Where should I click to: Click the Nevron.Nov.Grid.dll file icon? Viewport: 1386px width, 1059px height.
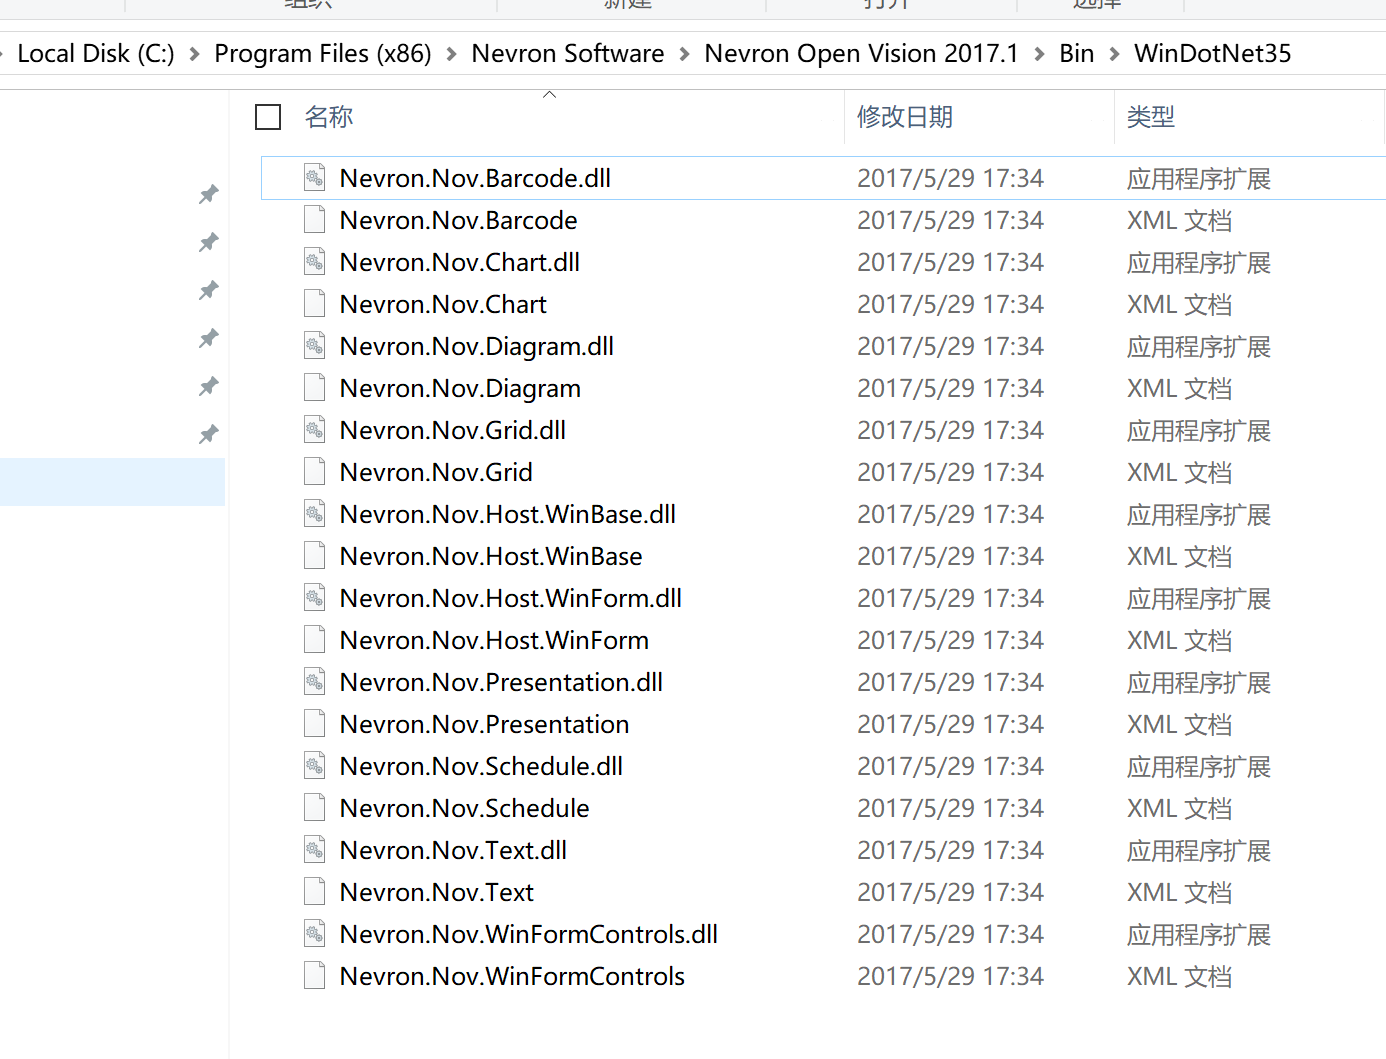(x=314, y=430)
